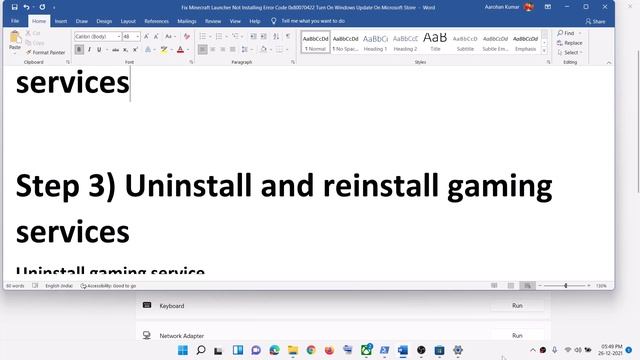Open the font size dropdown
Screen dimensions: 640x360
click(x=138, y=37)
